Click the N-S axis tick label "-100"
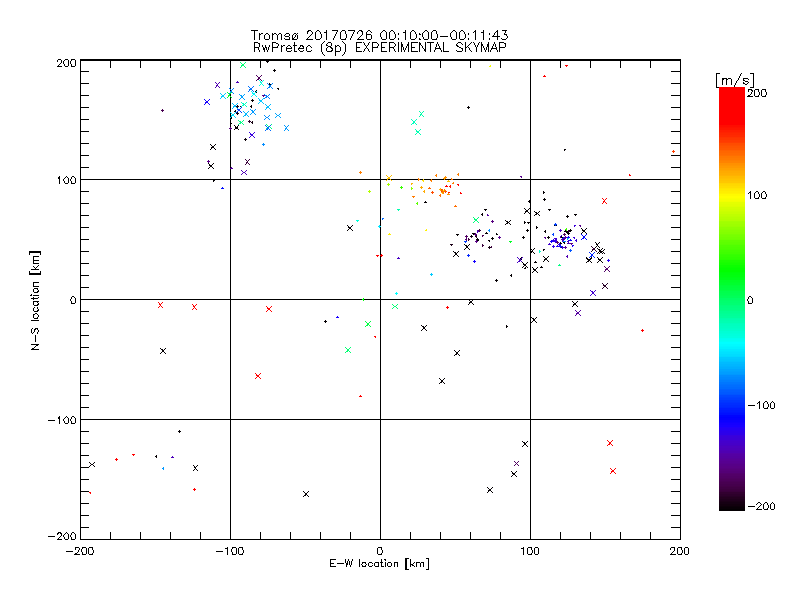 coord(62,420)
